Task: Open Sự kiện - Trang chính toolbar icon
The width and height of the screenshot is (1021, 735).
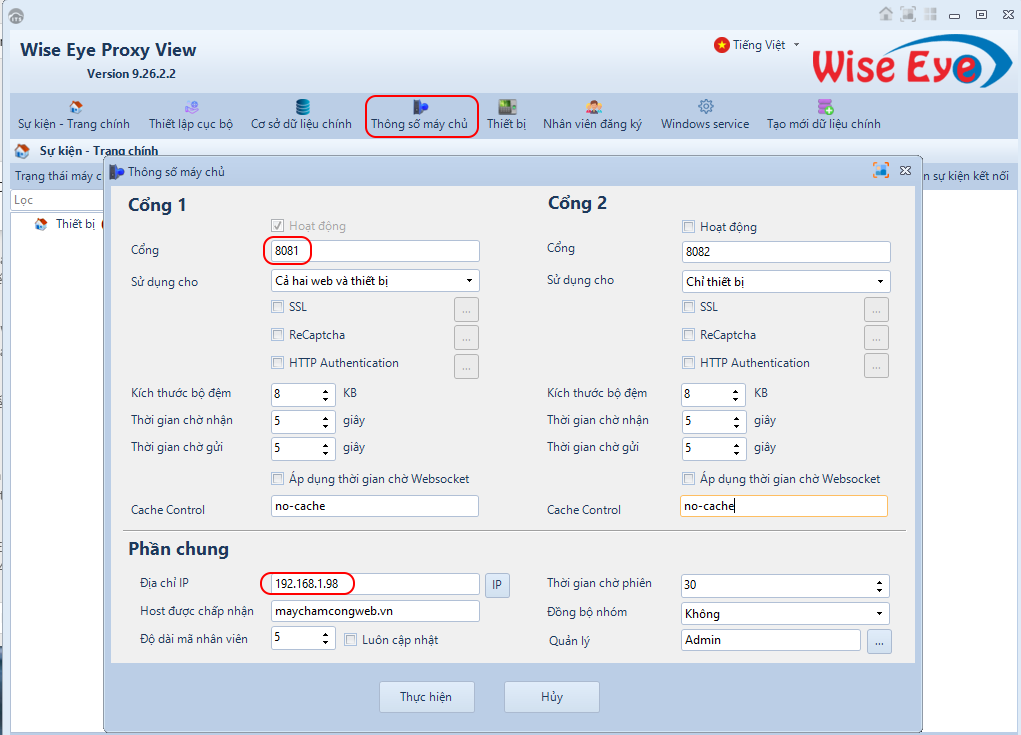Action: point(74,107)
